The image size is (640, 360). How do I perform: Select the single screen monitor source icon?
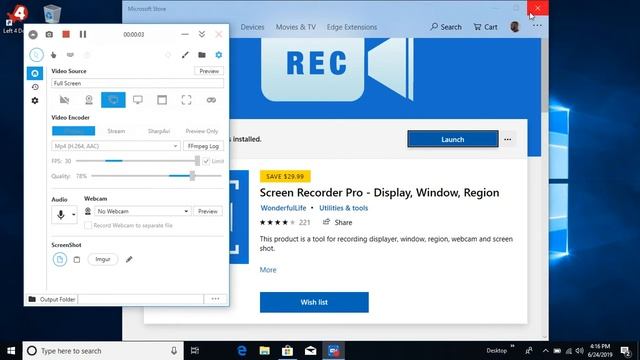click(138, 100)
